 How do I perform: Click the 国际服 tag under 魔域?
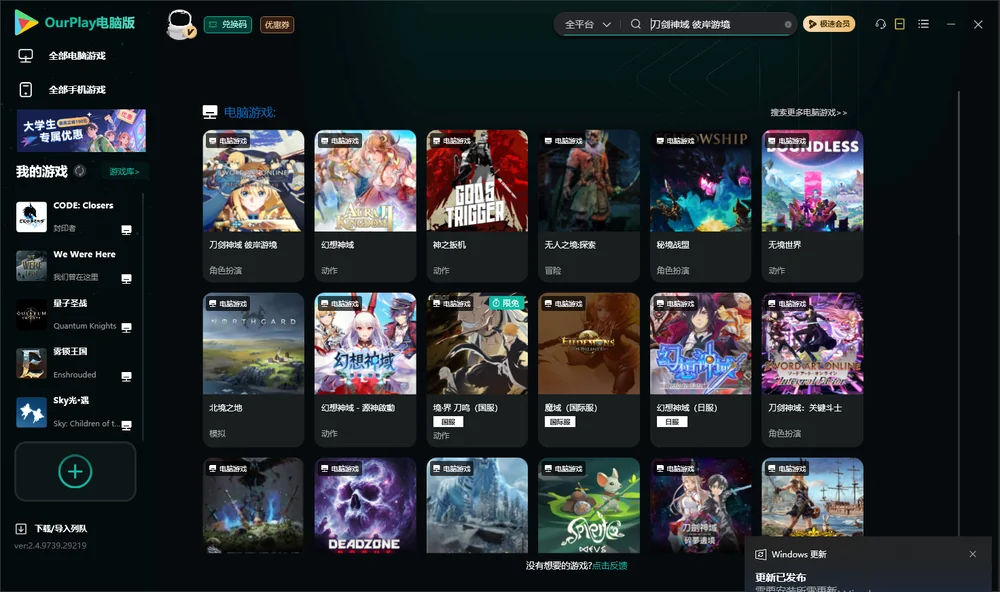(560, 422)
